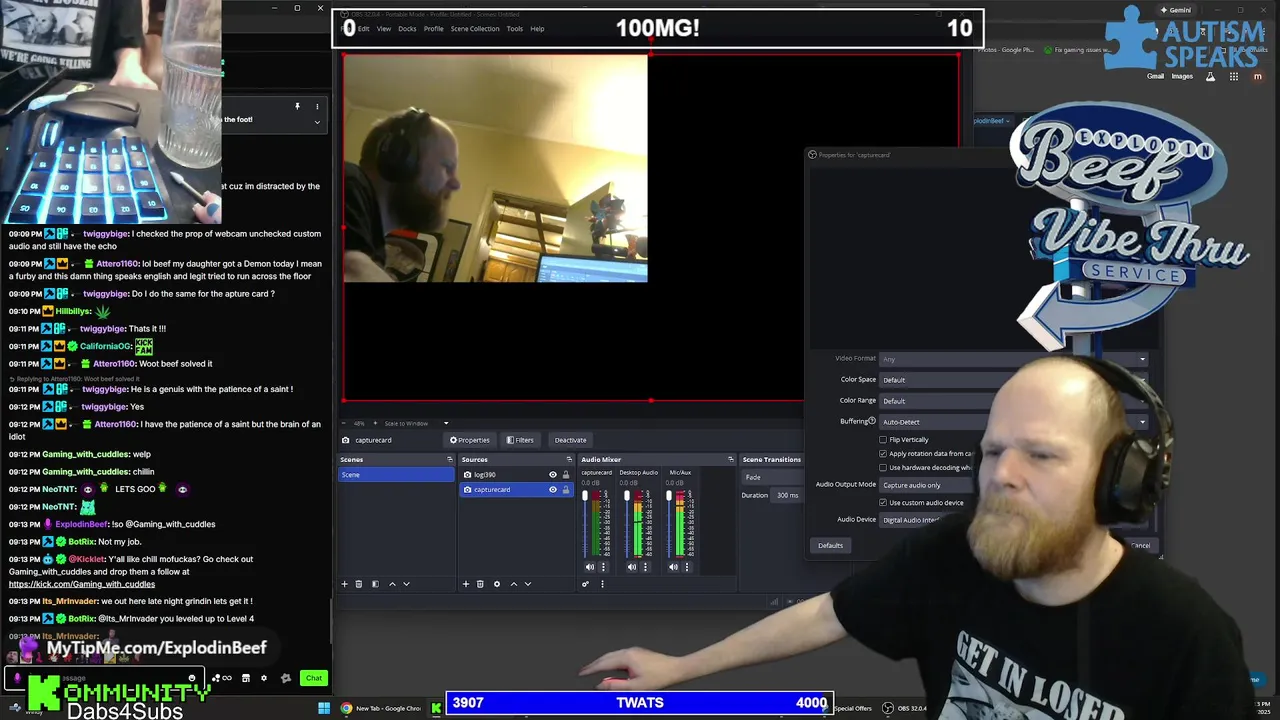The image size is (1280, 720).
Task: Select the capturecard source in the Sources list
Action: [x=516, y=490]
